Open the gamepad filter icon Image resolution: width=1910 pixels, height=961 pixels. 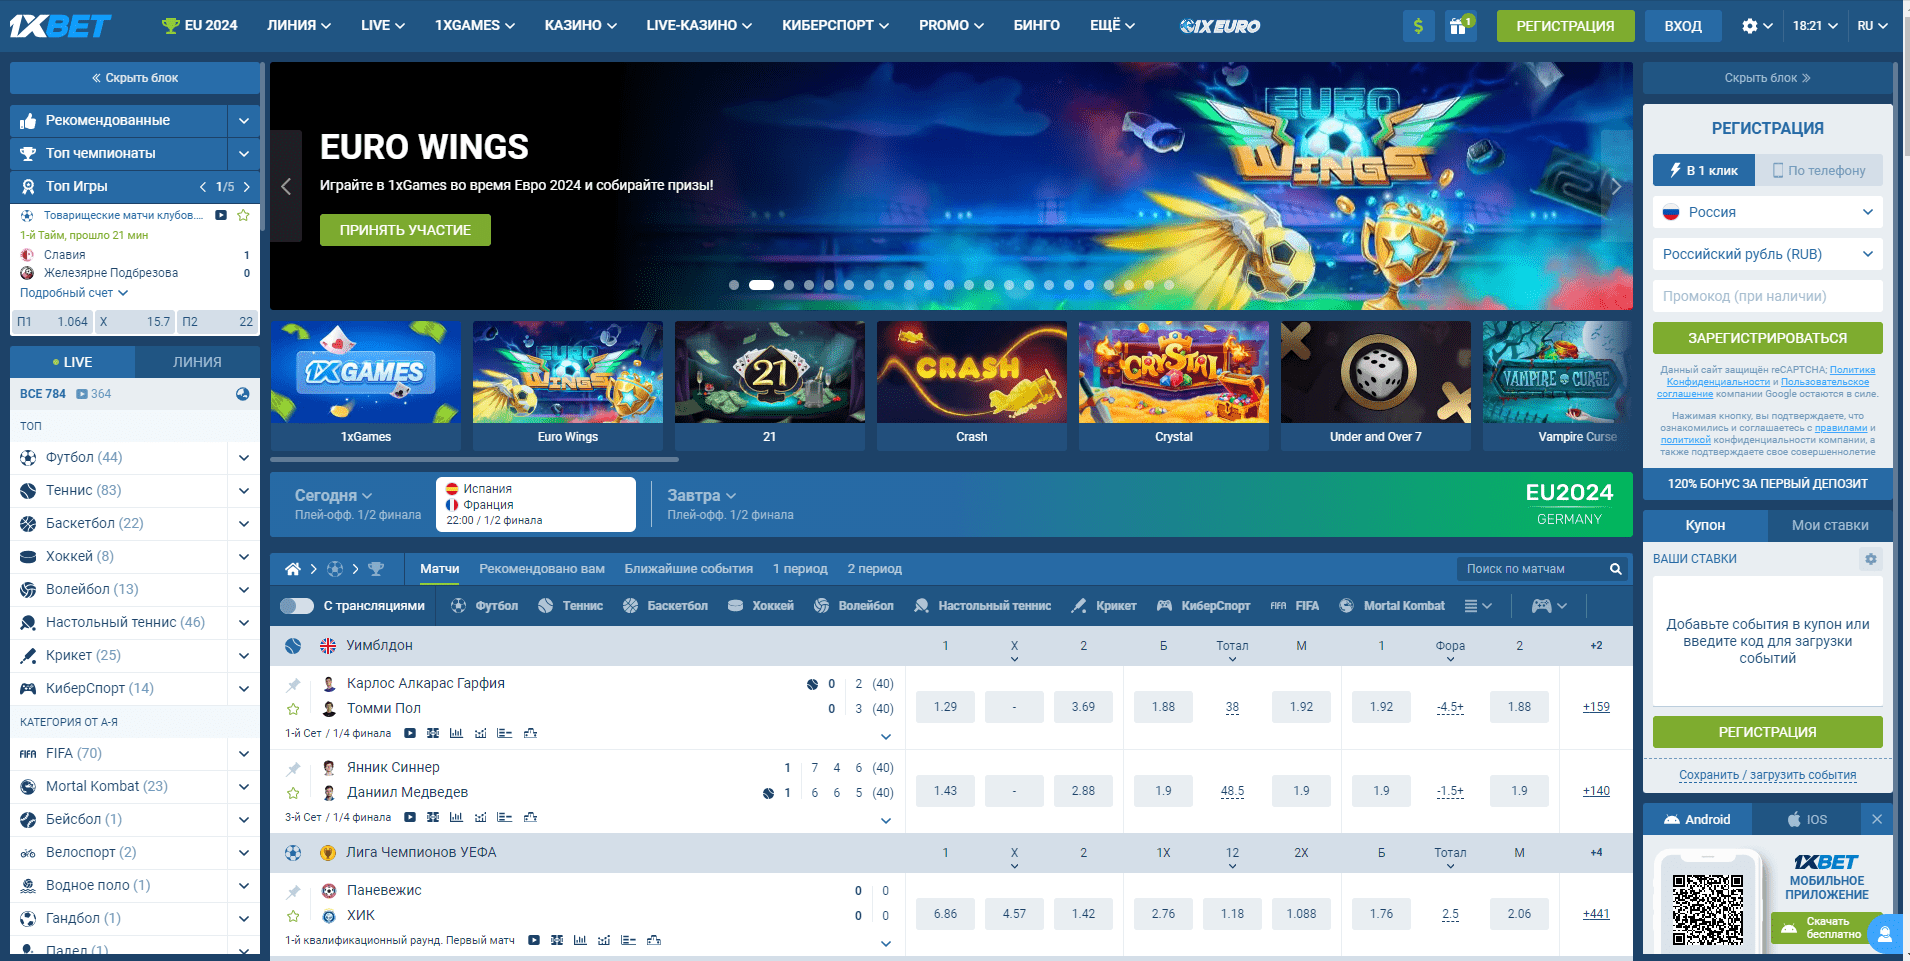pyautogui.click(x=1549, y=606)
